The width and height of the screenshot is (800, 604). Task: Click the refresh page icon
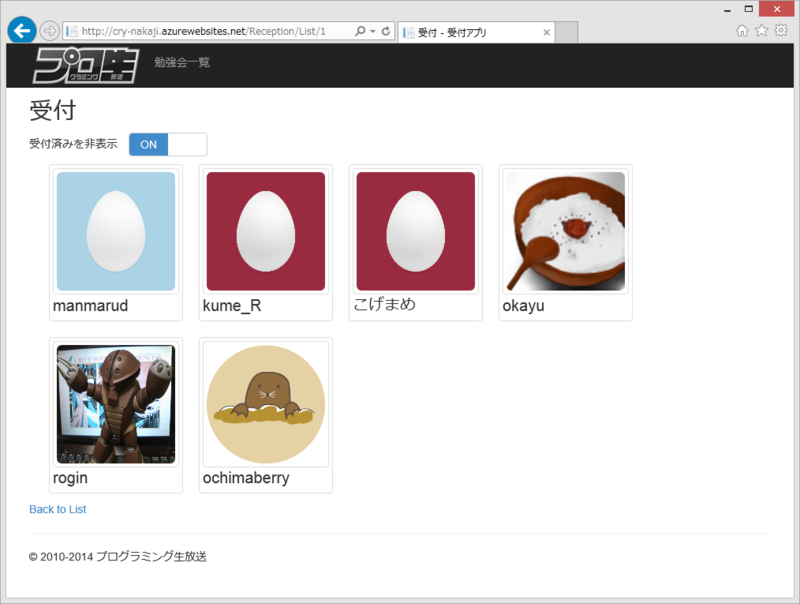click(x=386, y=31)
